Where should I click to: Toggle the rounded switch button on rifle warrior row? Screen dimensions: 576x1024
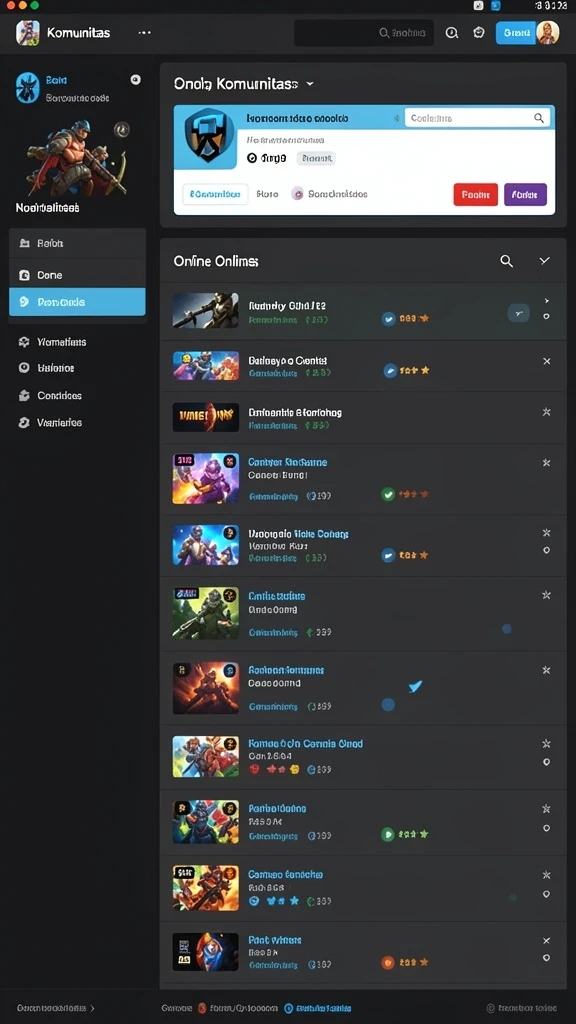pyautogui.click(x=519, y=313)
